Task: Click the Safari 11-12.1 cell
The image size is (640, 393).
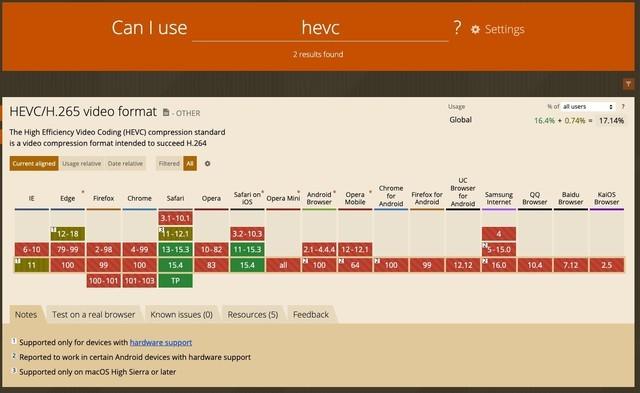Action: (176, 234)
